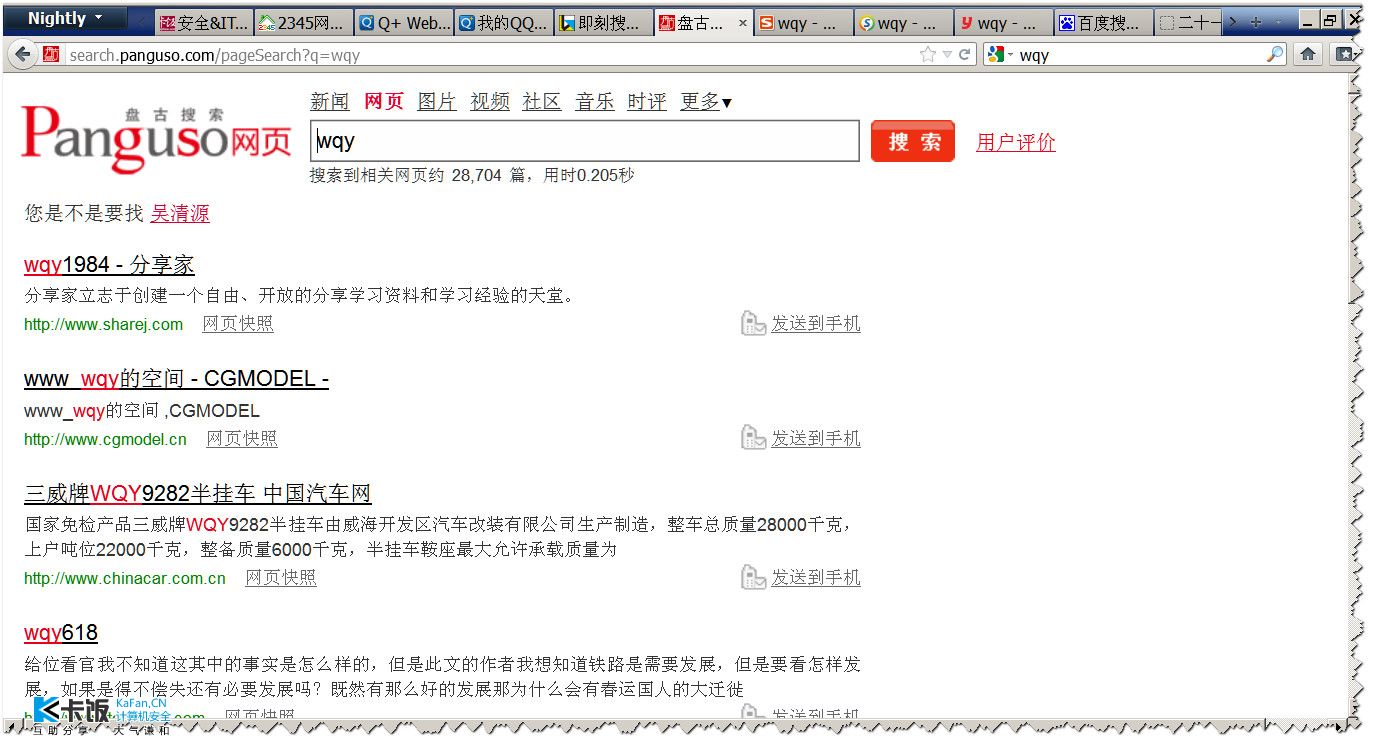The image size is (1373, 743).
Task: Follow the 吴清源 suggestion link
Action: (x=180, y=214)
